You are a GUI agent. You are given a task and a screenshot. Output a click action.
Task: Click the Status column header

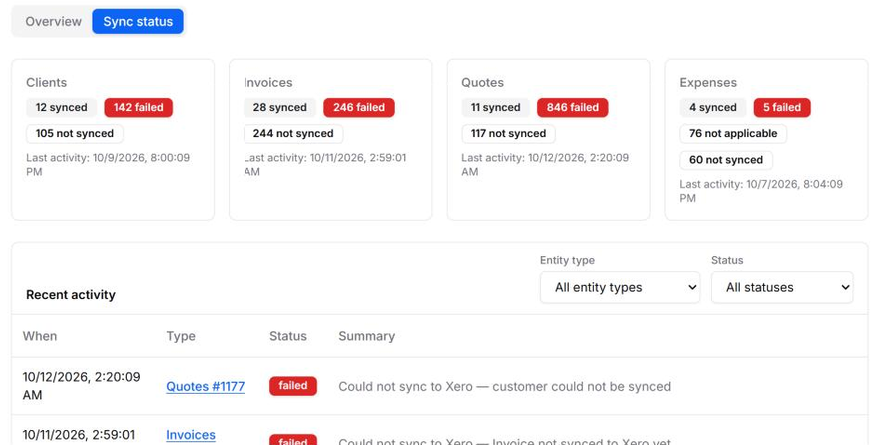[287, 336]
